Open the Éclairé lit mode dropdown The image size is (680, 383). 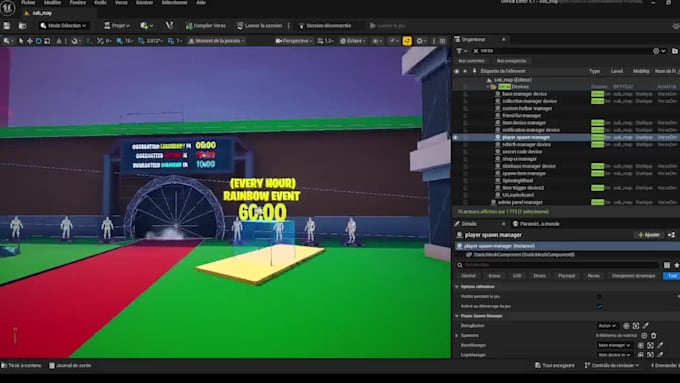pyautogui.click(x=353, y=41)
